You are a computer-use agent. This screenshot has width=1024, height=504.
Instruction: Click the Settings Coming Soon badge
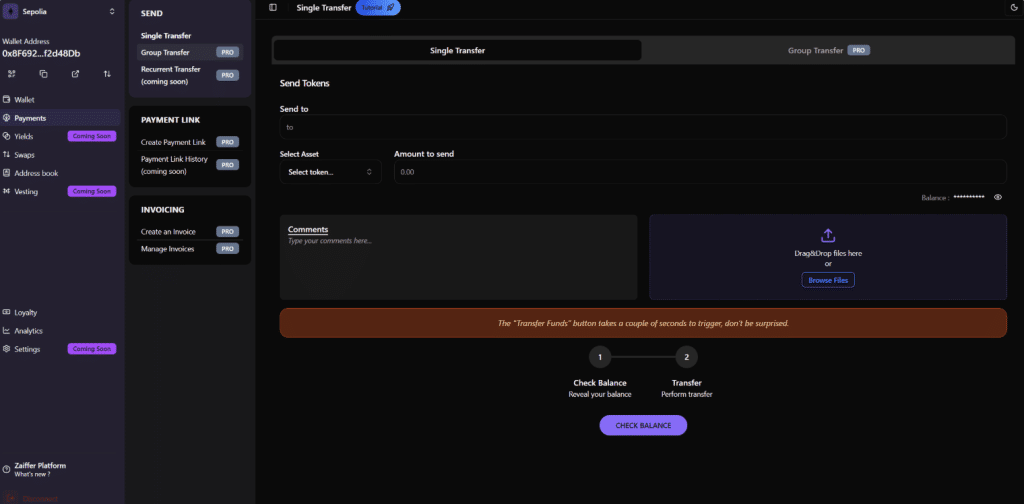(92, 349)
